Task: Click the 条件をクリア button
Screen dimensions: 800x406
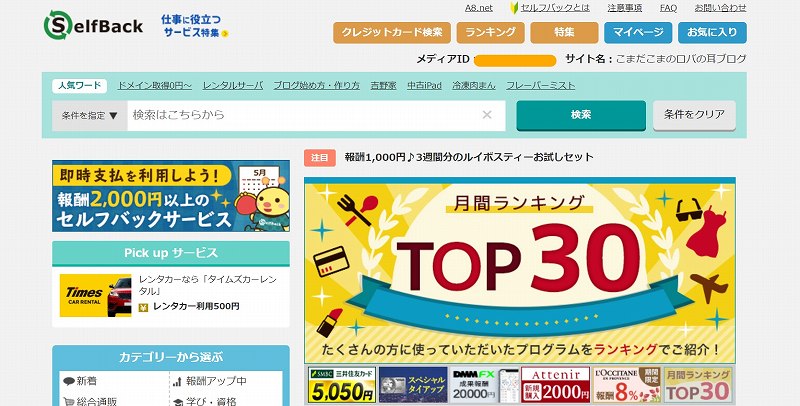Action: 694,115
